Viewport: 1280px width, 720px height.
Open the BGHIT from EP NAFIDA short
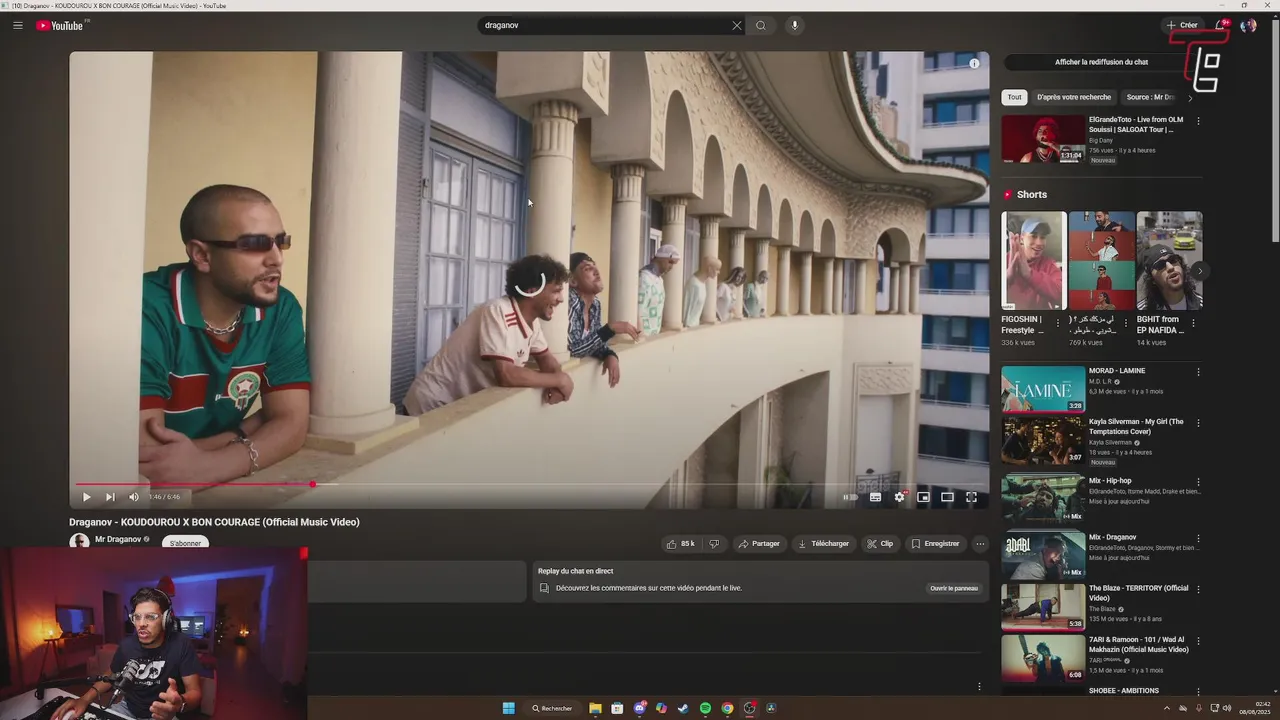tap(1169, 260)
